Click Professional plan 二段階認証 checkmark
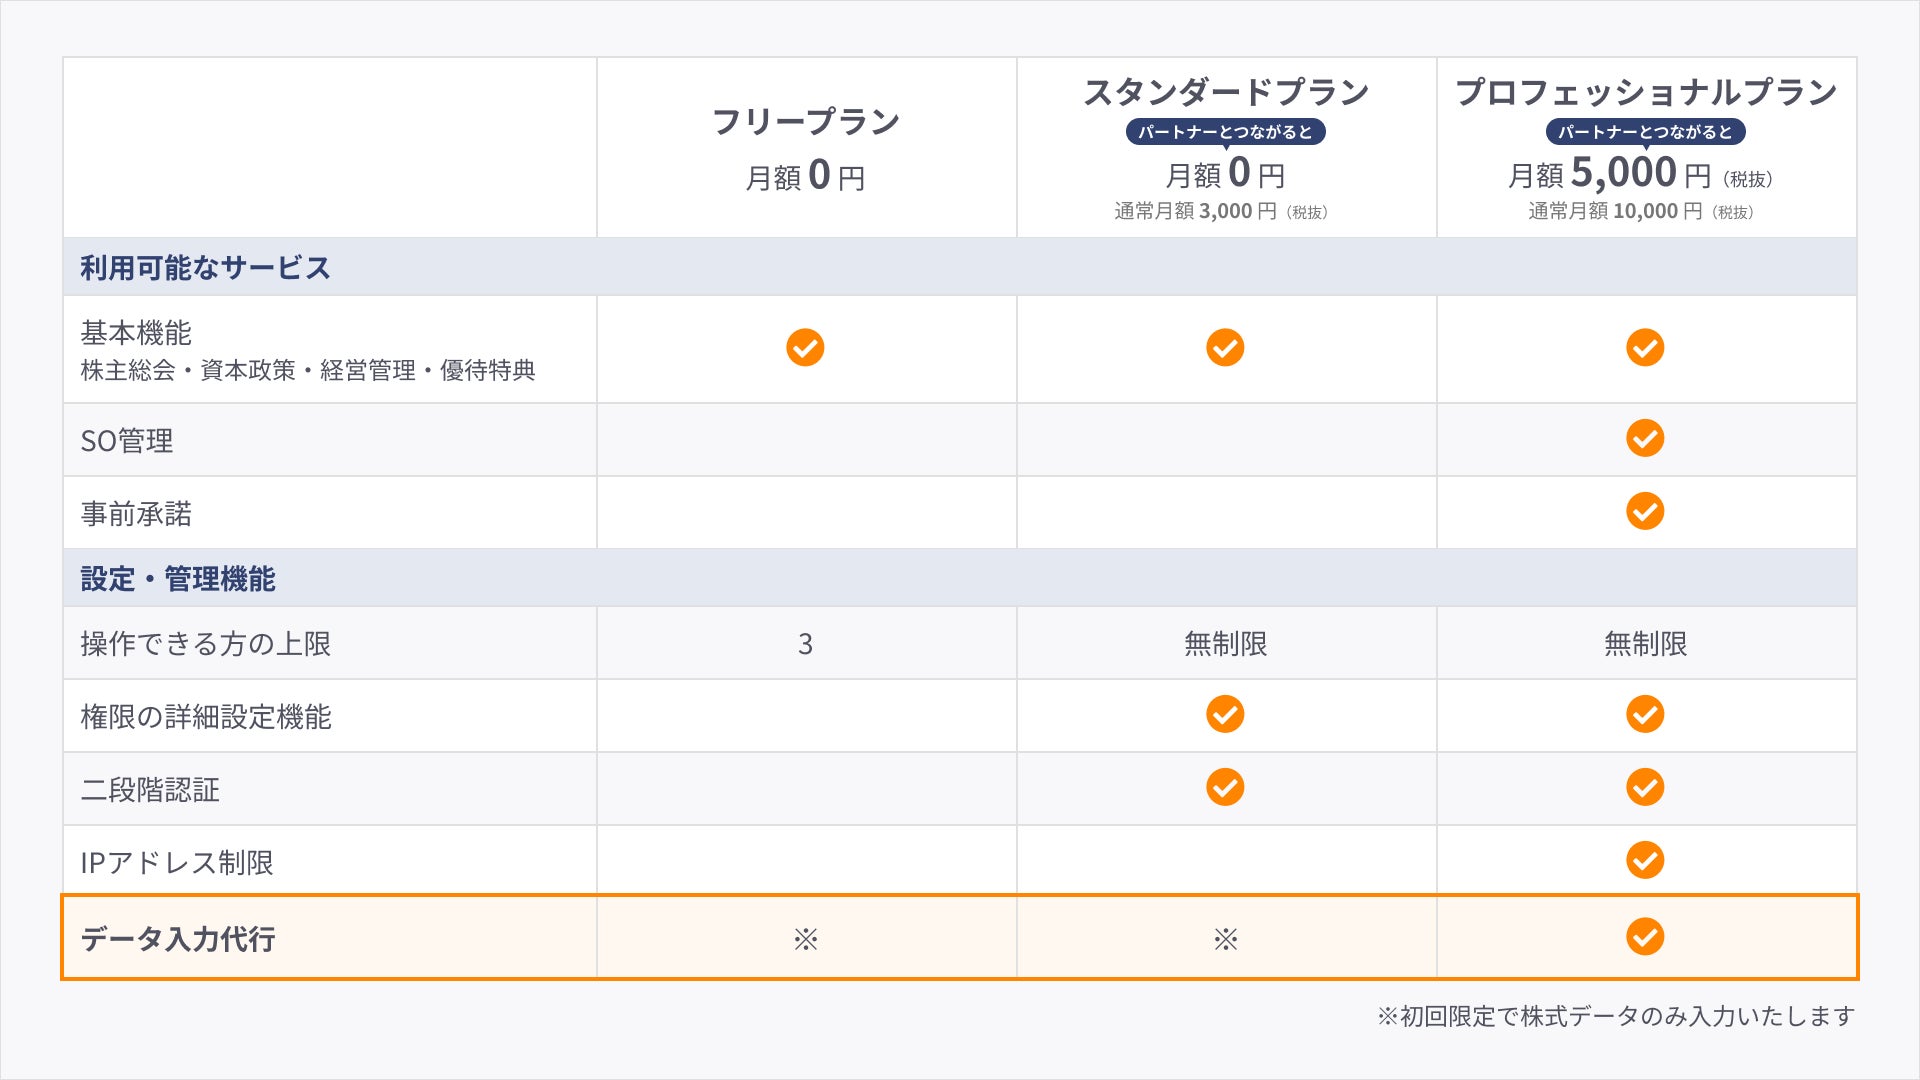The width and height of the screenshot is (1920, 1080). tap(1645, 787)
